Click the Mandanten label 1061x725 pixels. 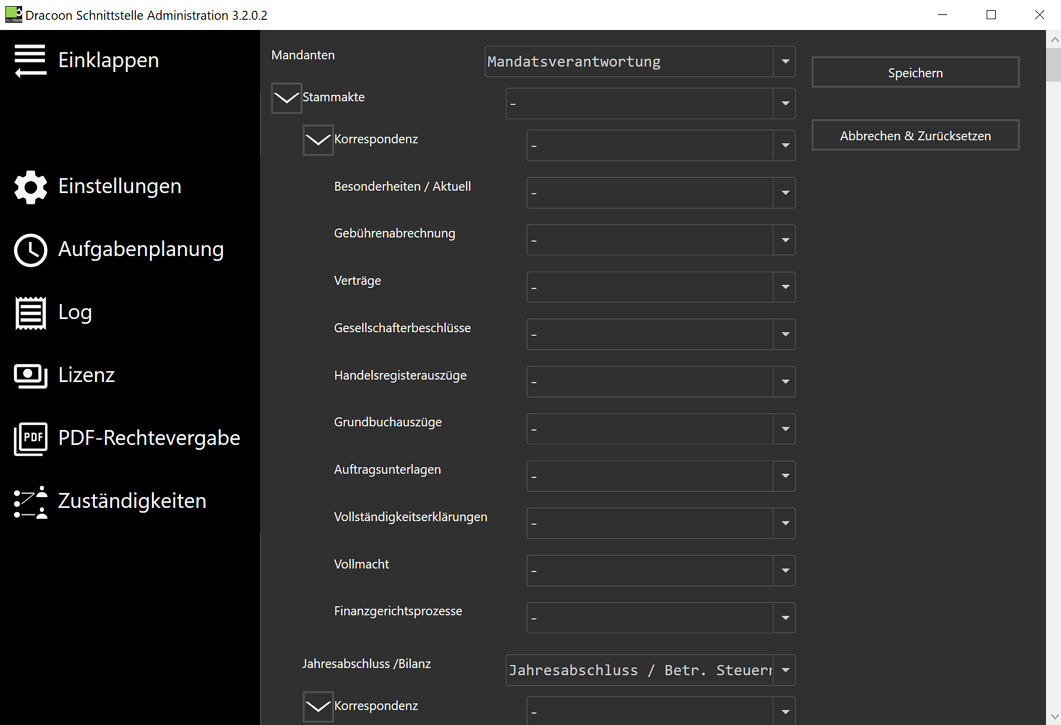(302, 55)
